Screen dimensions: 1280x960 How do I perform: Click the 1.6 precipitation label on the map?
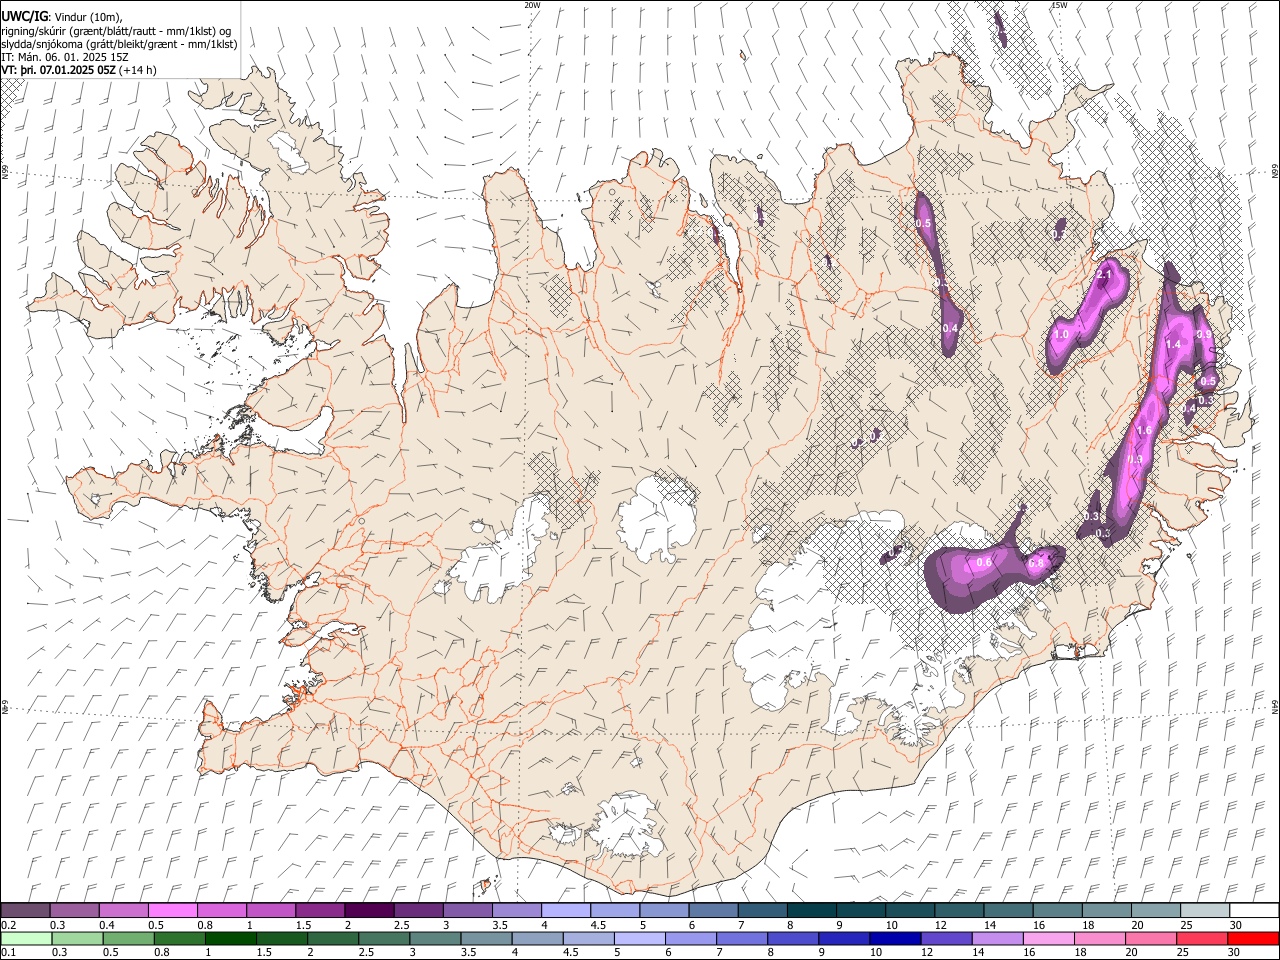[x=1145, y=431]
